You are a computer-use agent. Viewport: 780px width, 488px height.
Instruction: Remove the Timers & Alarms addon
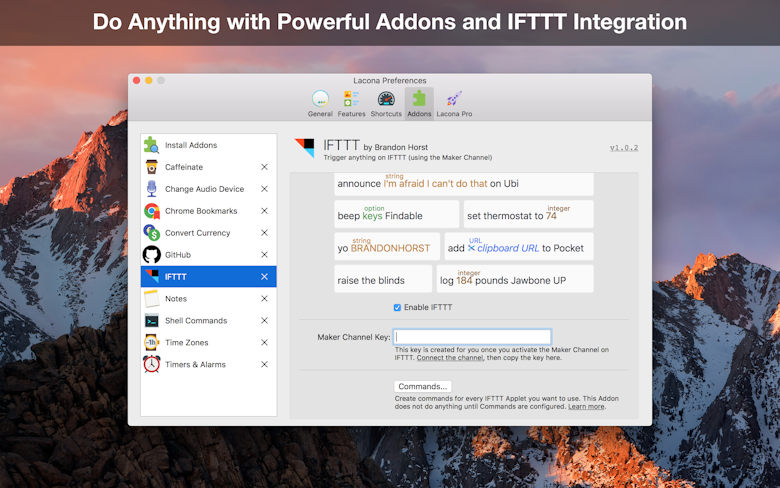pos(265,364)
